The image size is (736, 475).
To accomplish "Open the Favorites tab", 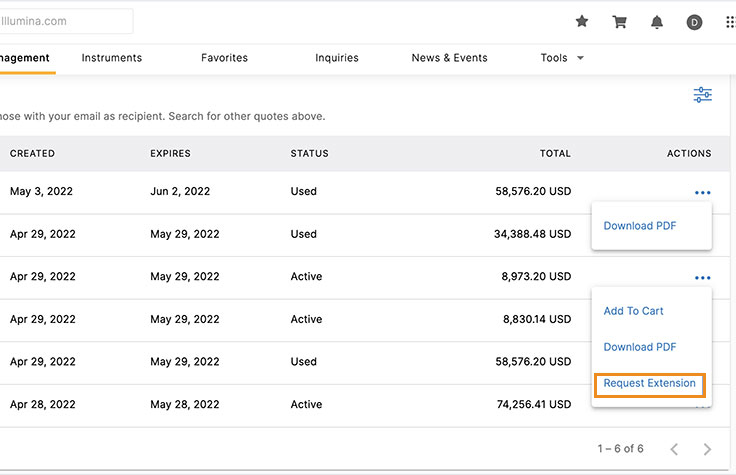I will pyautogui.click(x=224, y=58).
